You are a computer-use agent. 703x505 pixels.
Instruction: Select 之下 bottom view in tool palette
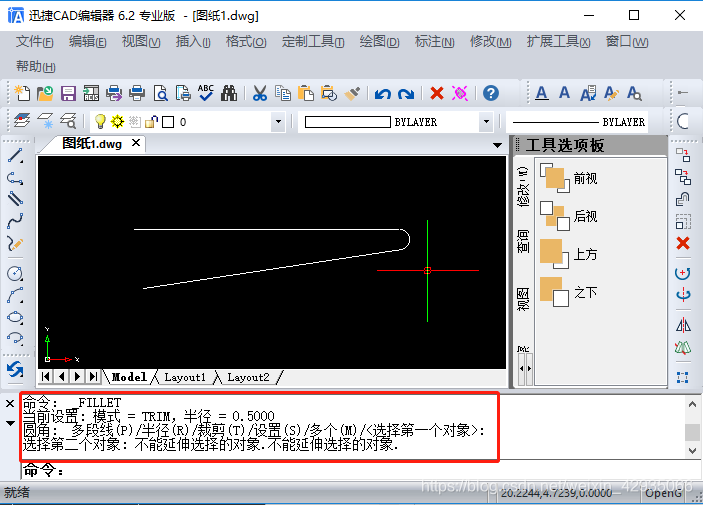(568, 292)
